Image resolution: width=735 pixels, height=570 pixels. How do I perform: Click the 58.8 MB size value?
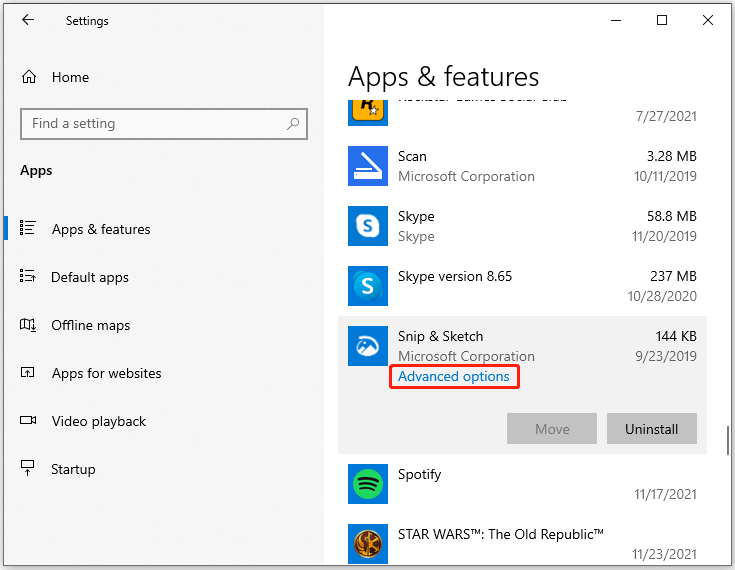click(x=672, y=216)
